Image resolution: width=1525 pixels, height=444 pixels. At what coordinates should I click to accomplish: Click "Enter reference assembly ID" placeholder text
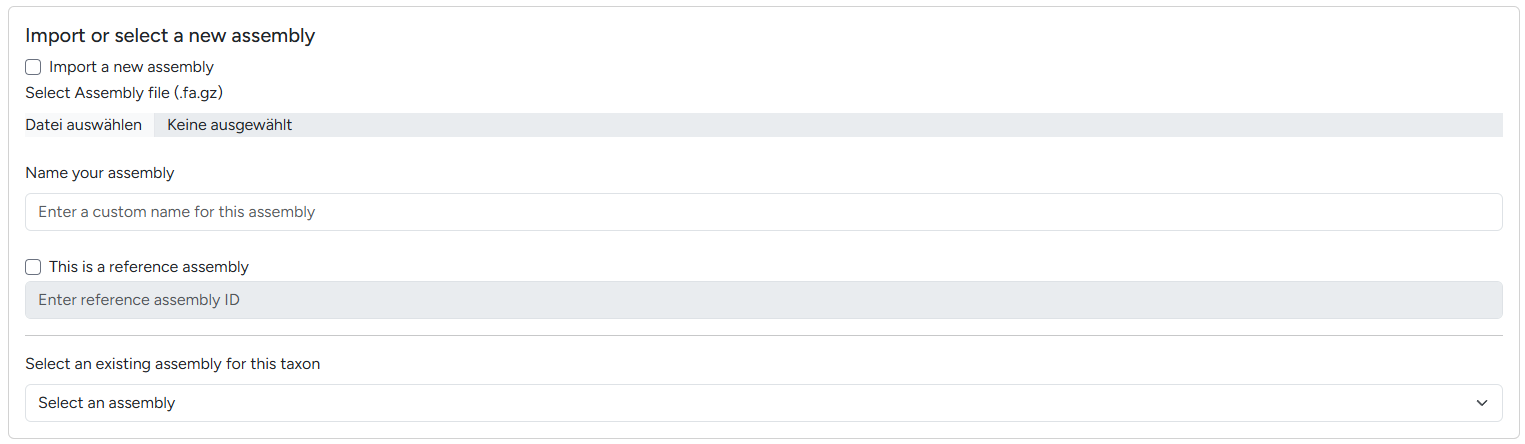tap(139, 300)
